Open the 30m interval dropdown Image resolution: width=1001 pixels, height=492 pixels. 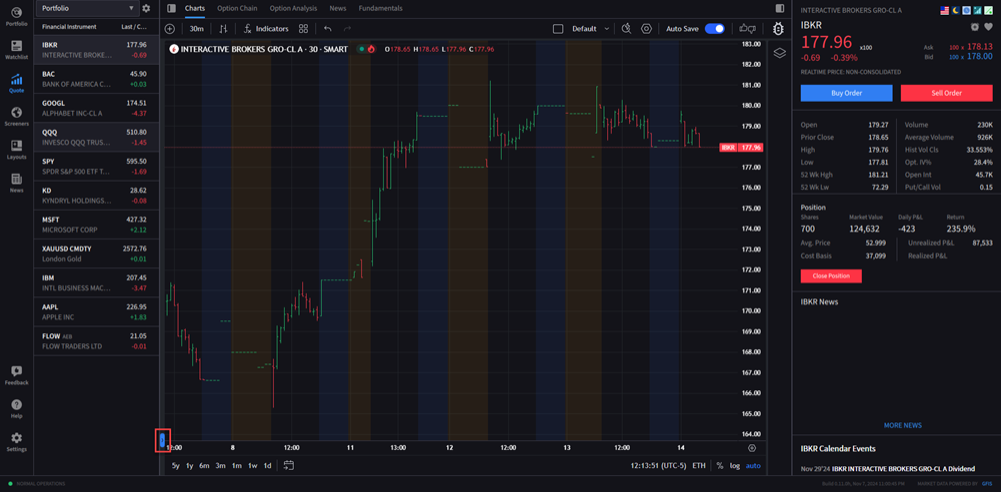coord(197,29)
